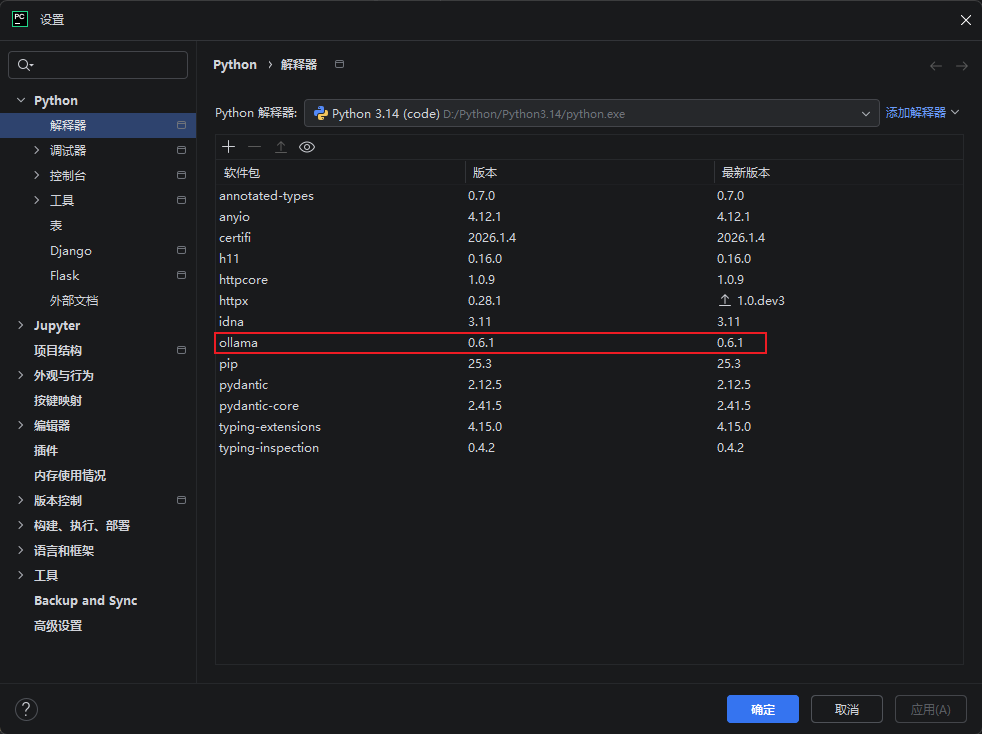
Task: Select the h11 package row
Action: 589,259
